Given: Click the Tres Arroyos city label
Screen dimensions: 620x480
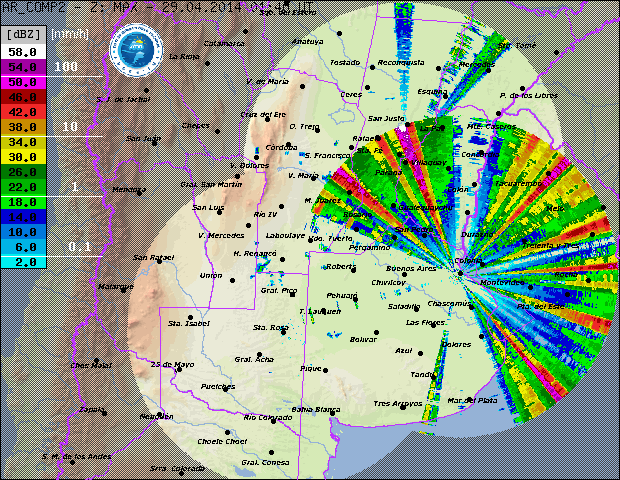Looking at the screenshot, I should [398, 403].
